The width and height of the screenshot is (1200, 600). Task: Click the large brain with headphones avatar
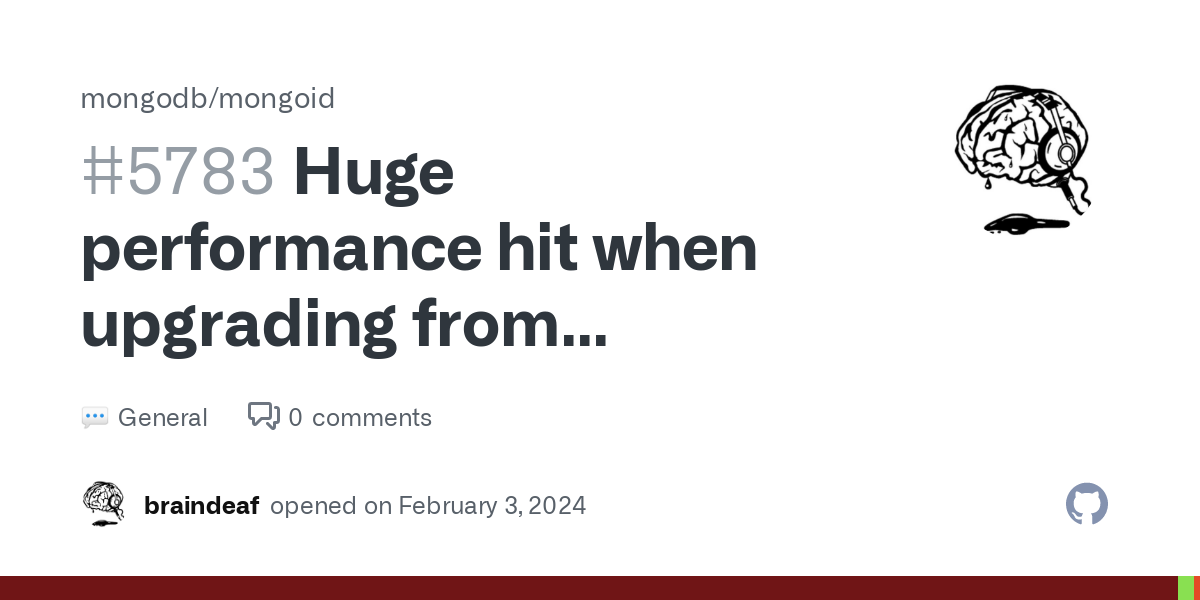click(1022, 160)
